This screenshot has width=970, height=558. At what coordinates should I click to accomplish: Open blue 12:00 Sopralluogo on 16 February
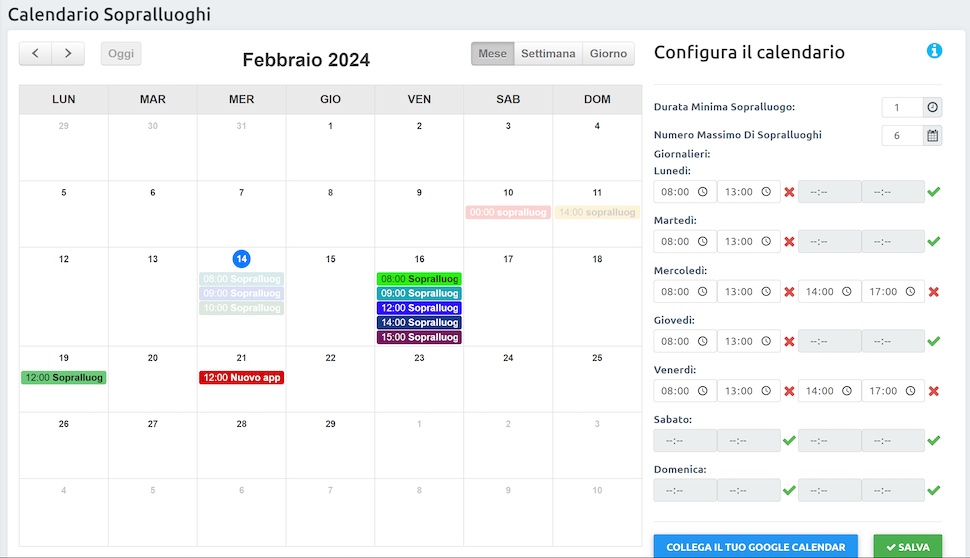click(x=419, y=308)
